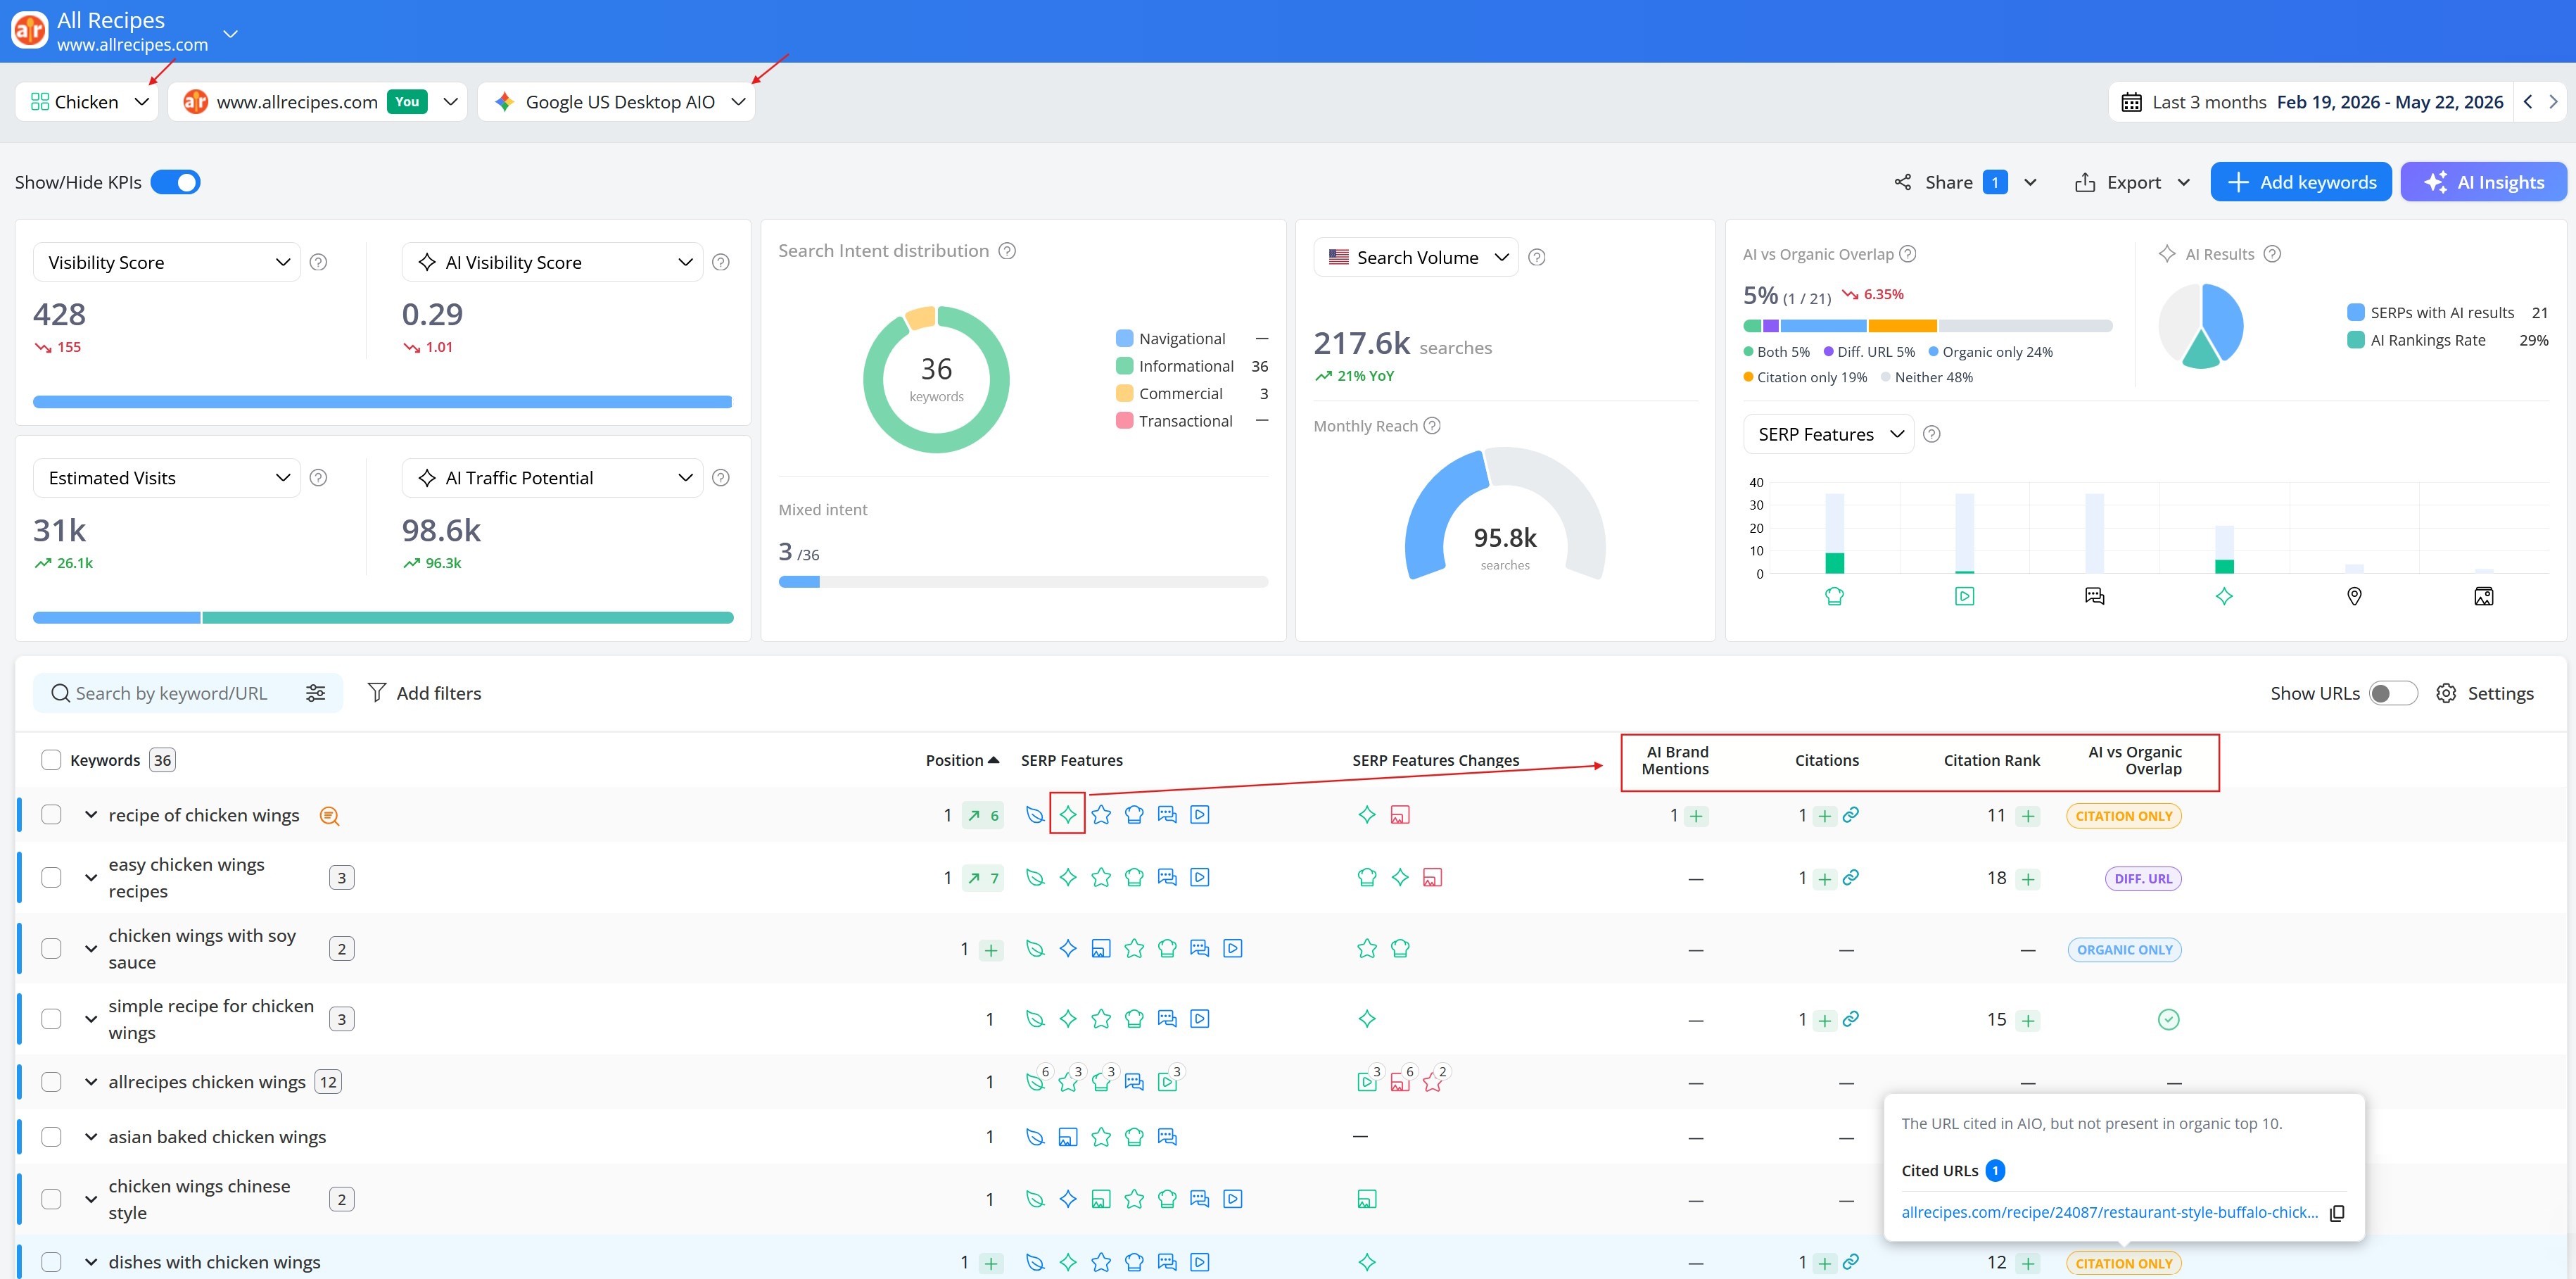This screenshot has height=1279, width=2576.
Task: Go to previous date period arrow
Action: (2527, 102)
